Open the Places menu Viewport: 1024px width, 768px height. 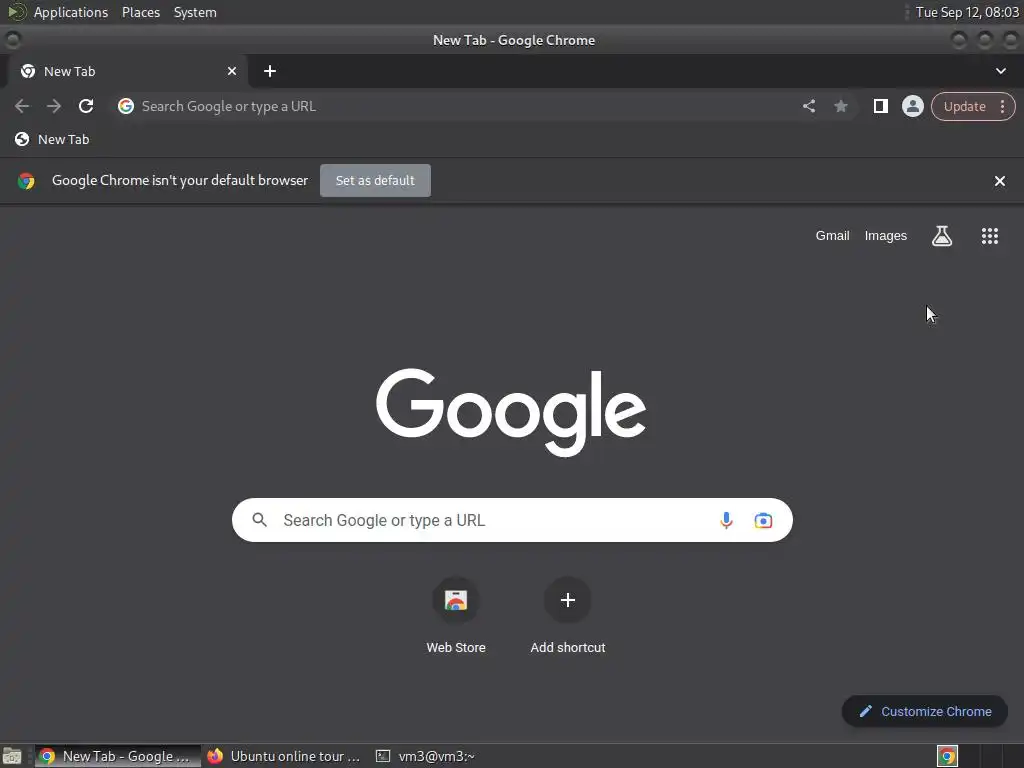tap(140, 12)
